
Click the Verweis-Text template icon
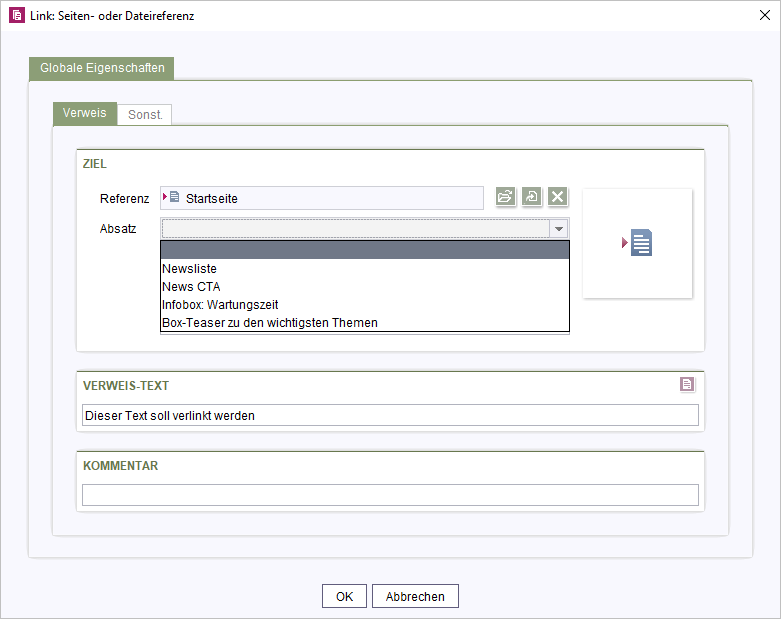[x=687, y=384]
